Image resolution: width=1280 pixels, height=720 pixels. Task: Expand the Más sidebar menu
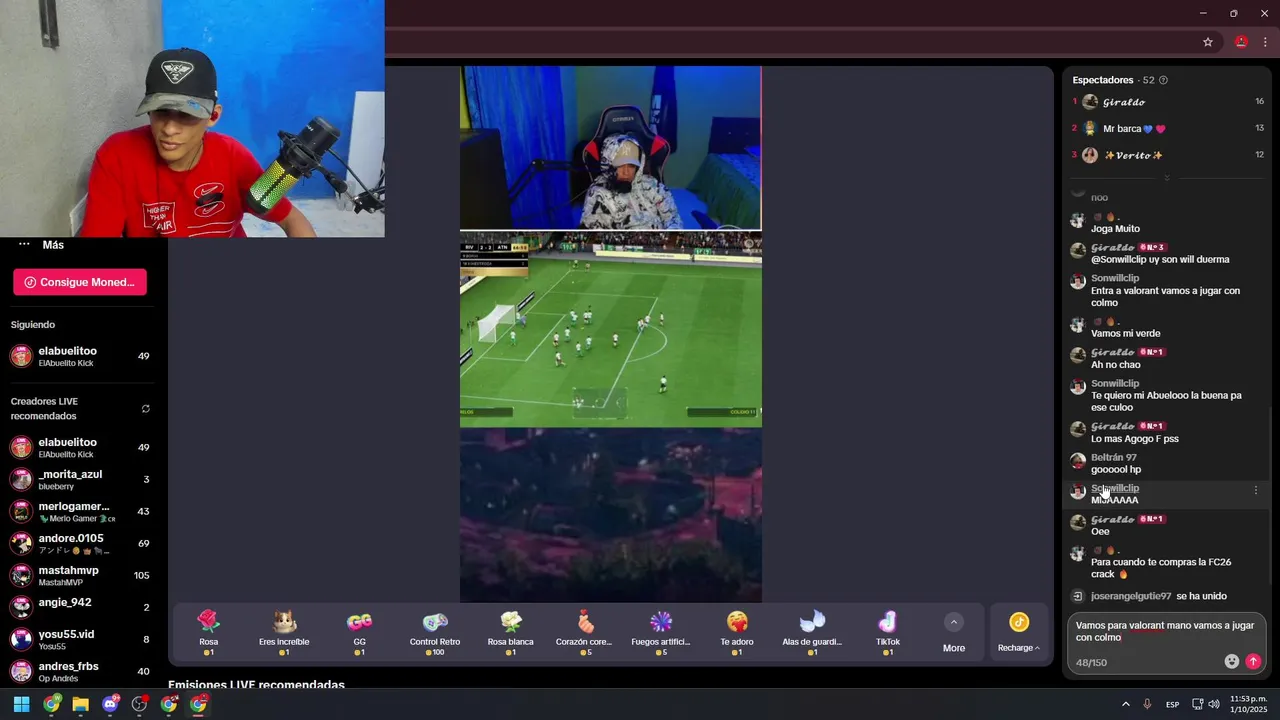pos(41,245)
